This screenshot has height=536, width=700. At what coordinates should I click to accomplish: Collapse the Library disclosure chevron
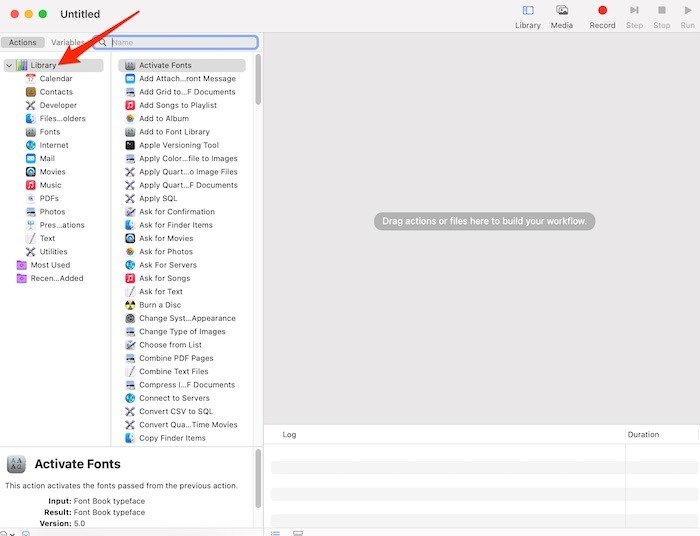click(9, 65)
